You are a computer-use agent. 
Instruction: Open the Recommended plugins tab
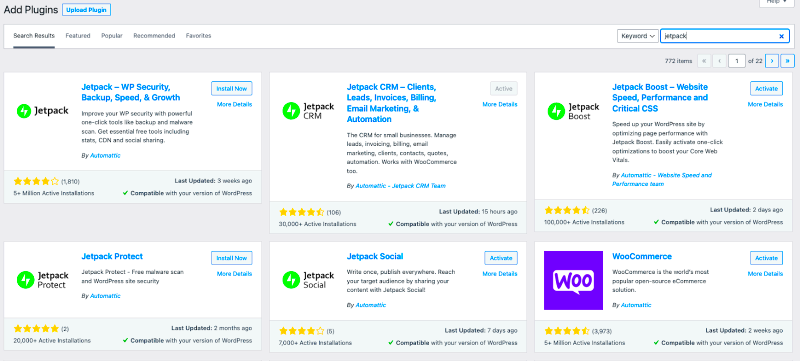tap(154, 36)
